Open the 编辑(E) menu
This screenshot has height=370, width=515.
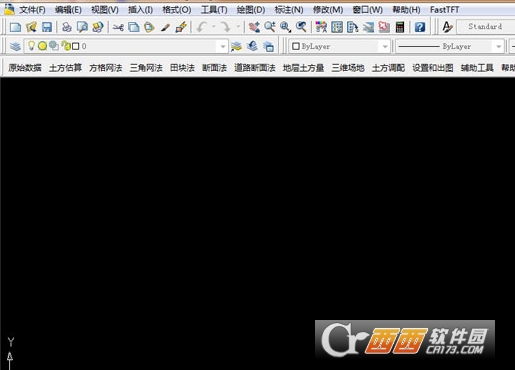(68, 10)
